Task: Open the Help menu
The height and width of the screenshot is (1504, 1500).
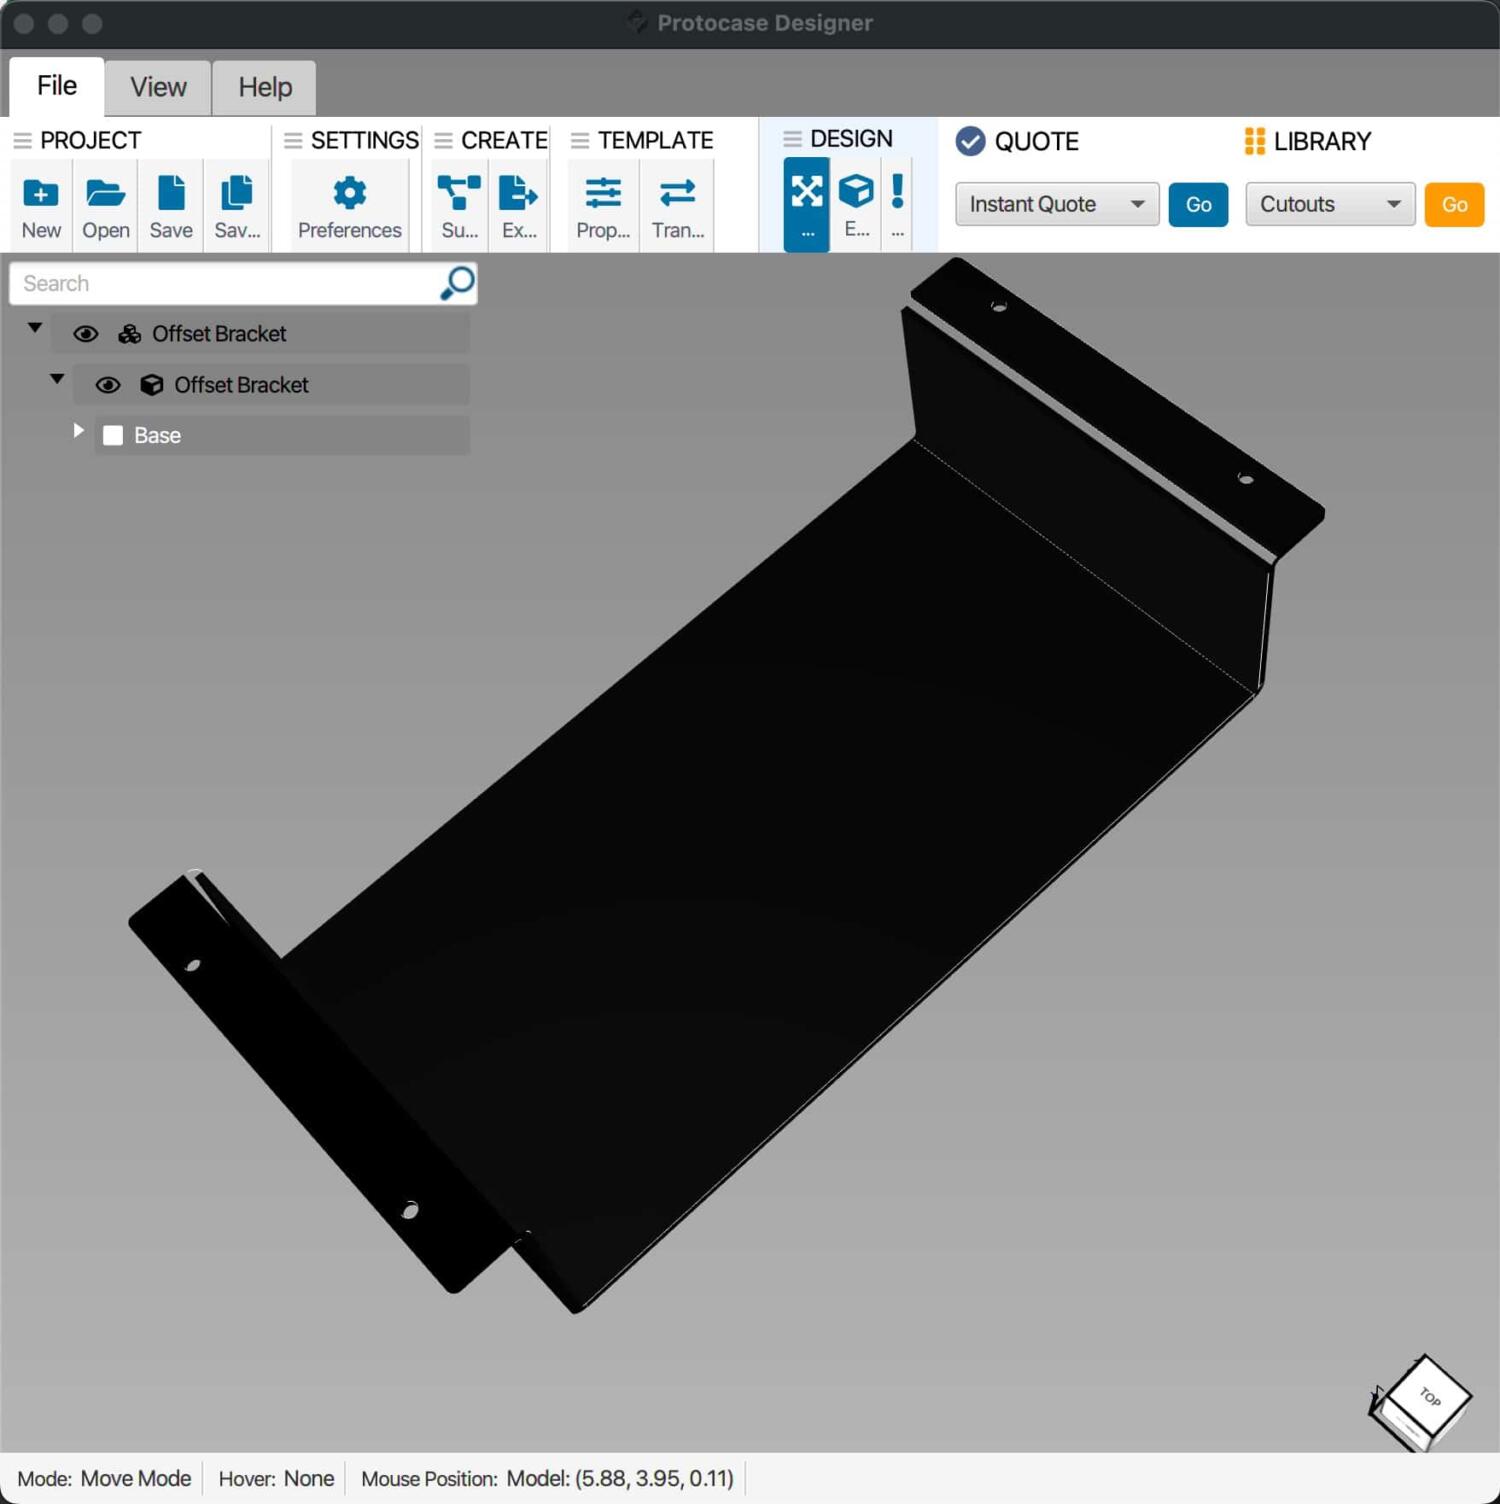Action: click(x=263, y=86)
